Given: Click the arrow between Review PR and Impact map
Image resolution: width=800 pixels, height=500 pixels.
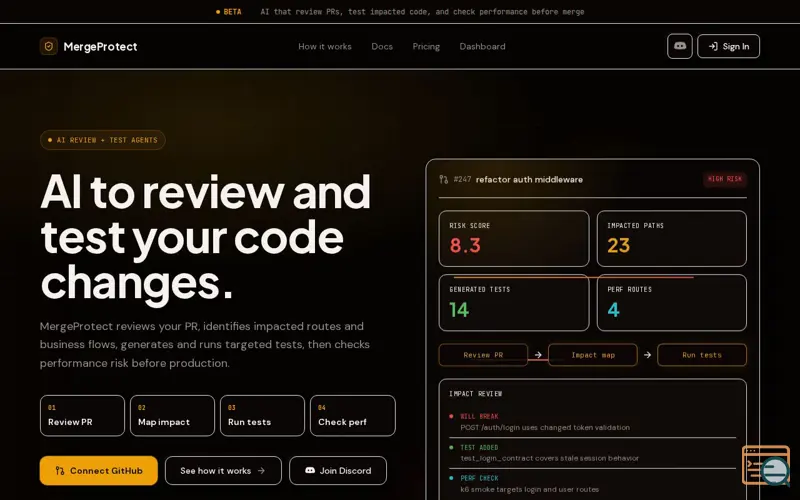Looking at the screenshot, I should (538, 355).
